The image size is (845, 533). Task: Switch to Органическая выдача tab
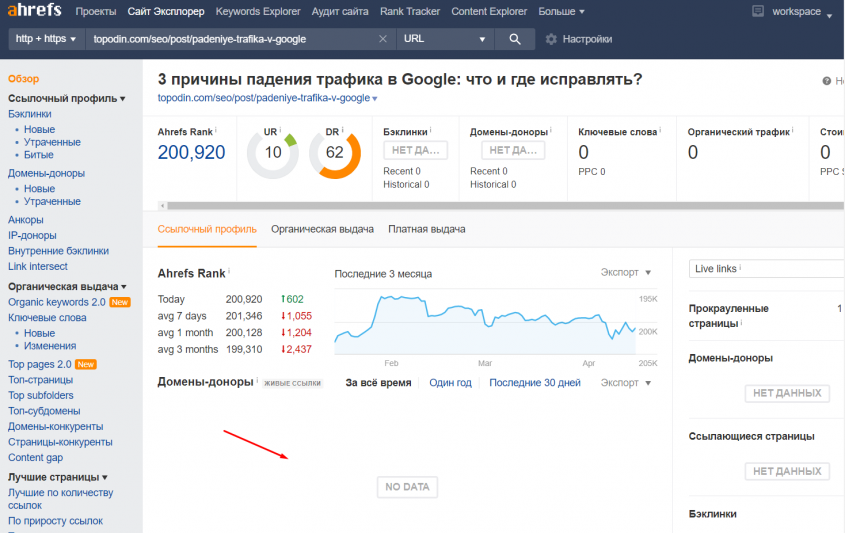322,229
